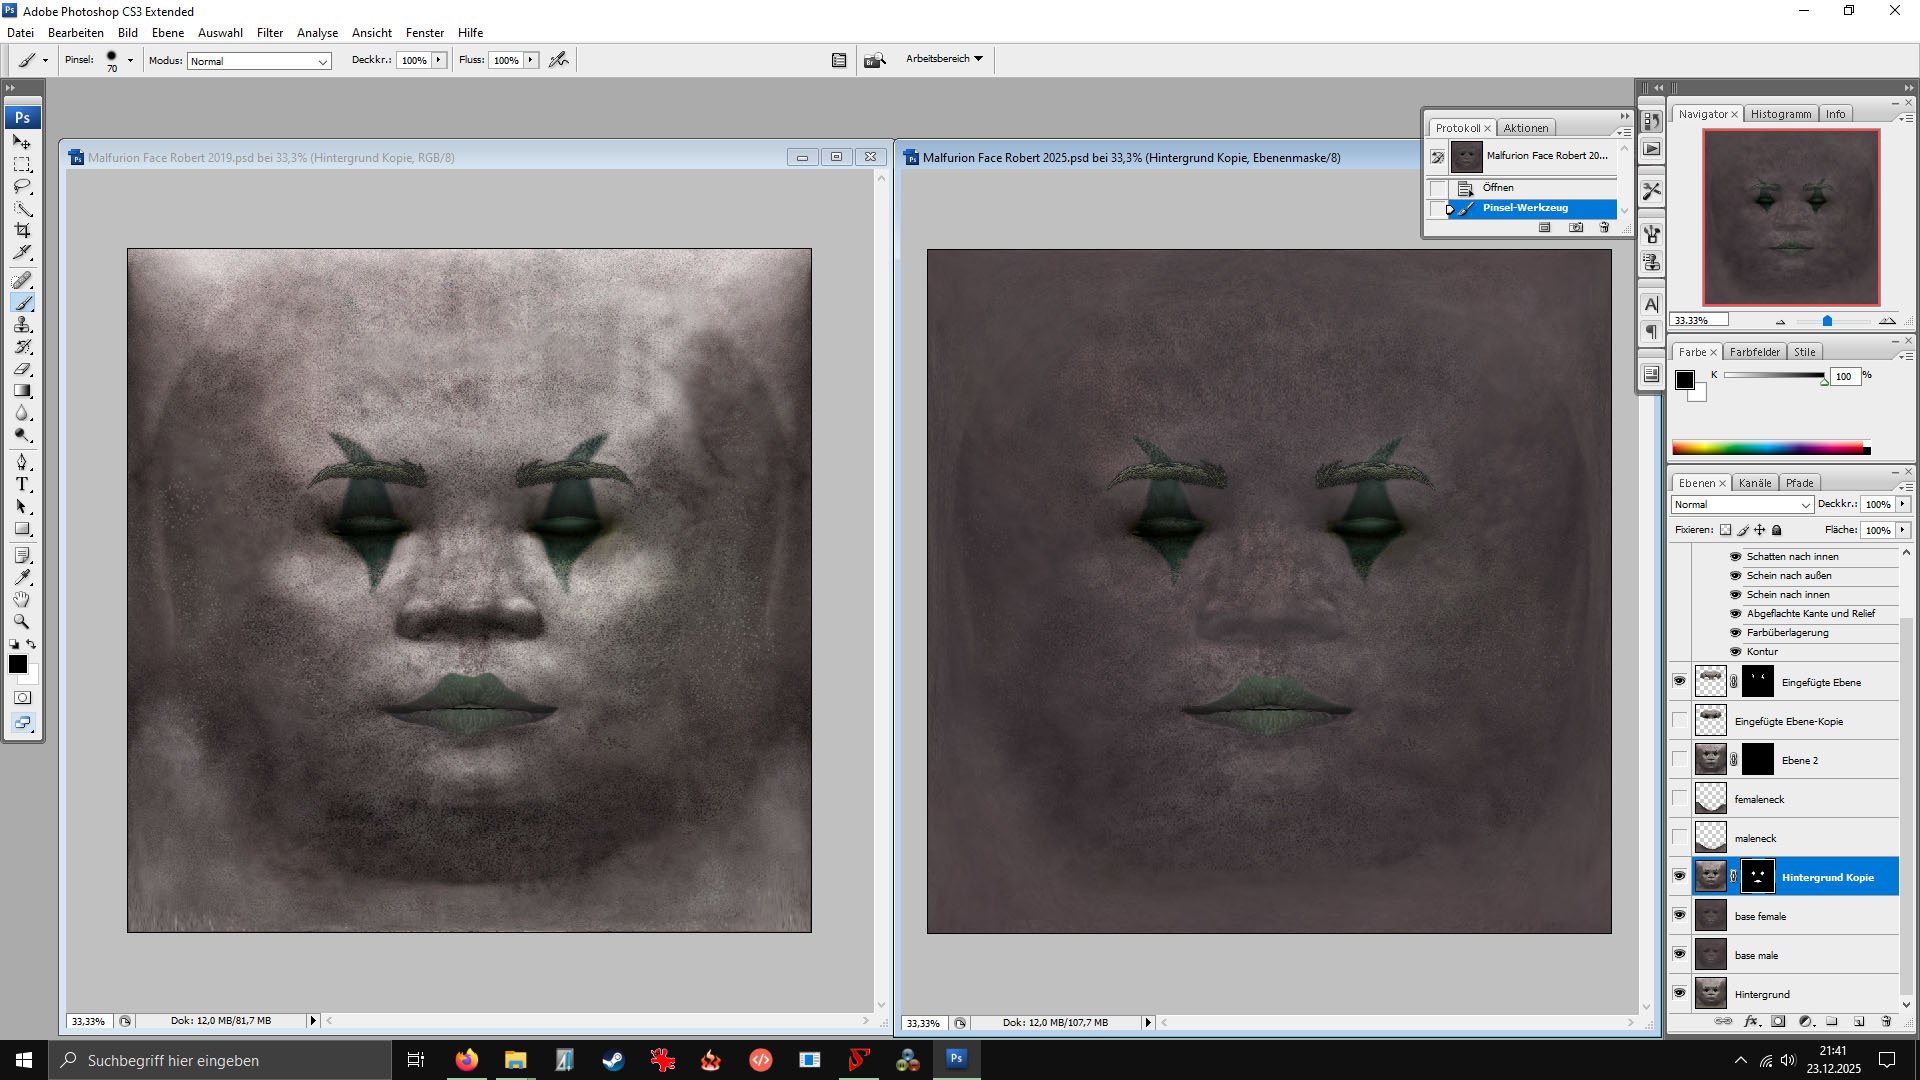Delete layer using the trash icon

1886,1022
